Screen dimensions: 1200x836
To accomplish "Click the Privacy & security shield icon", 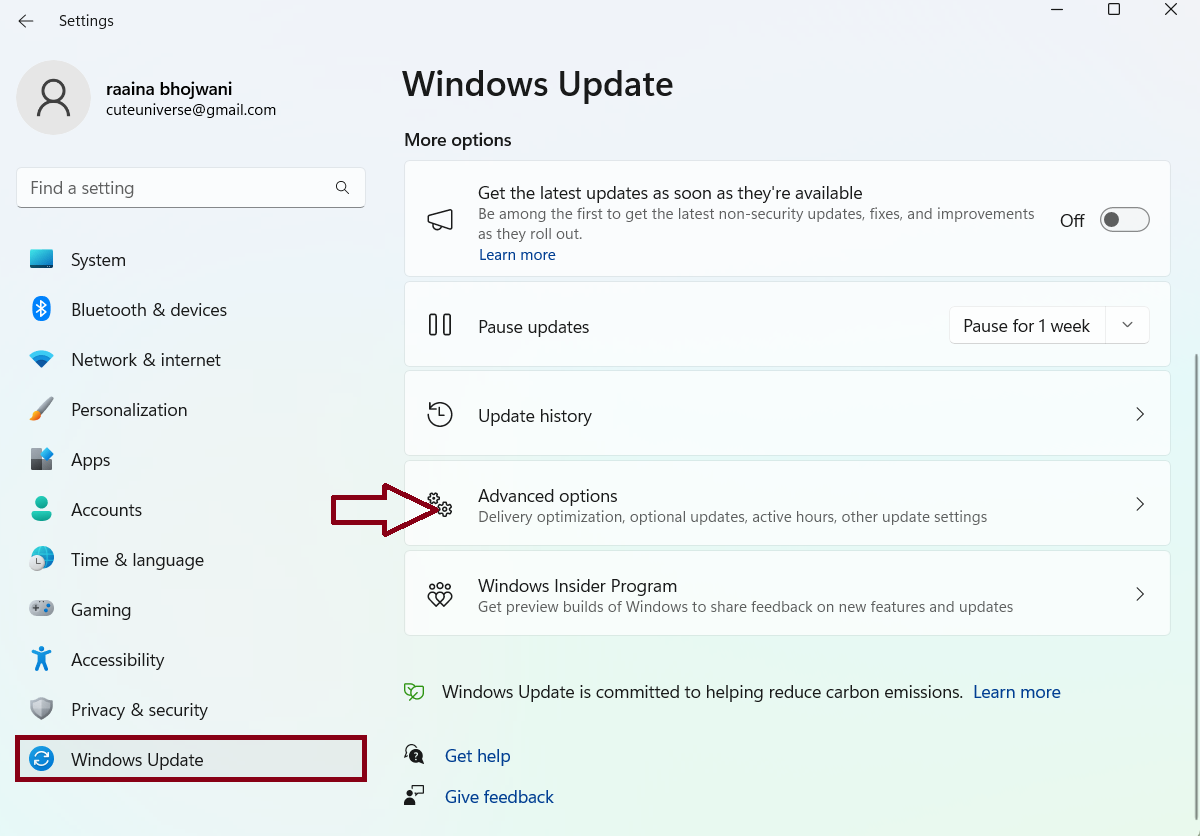I will click(x=41, y=709).
